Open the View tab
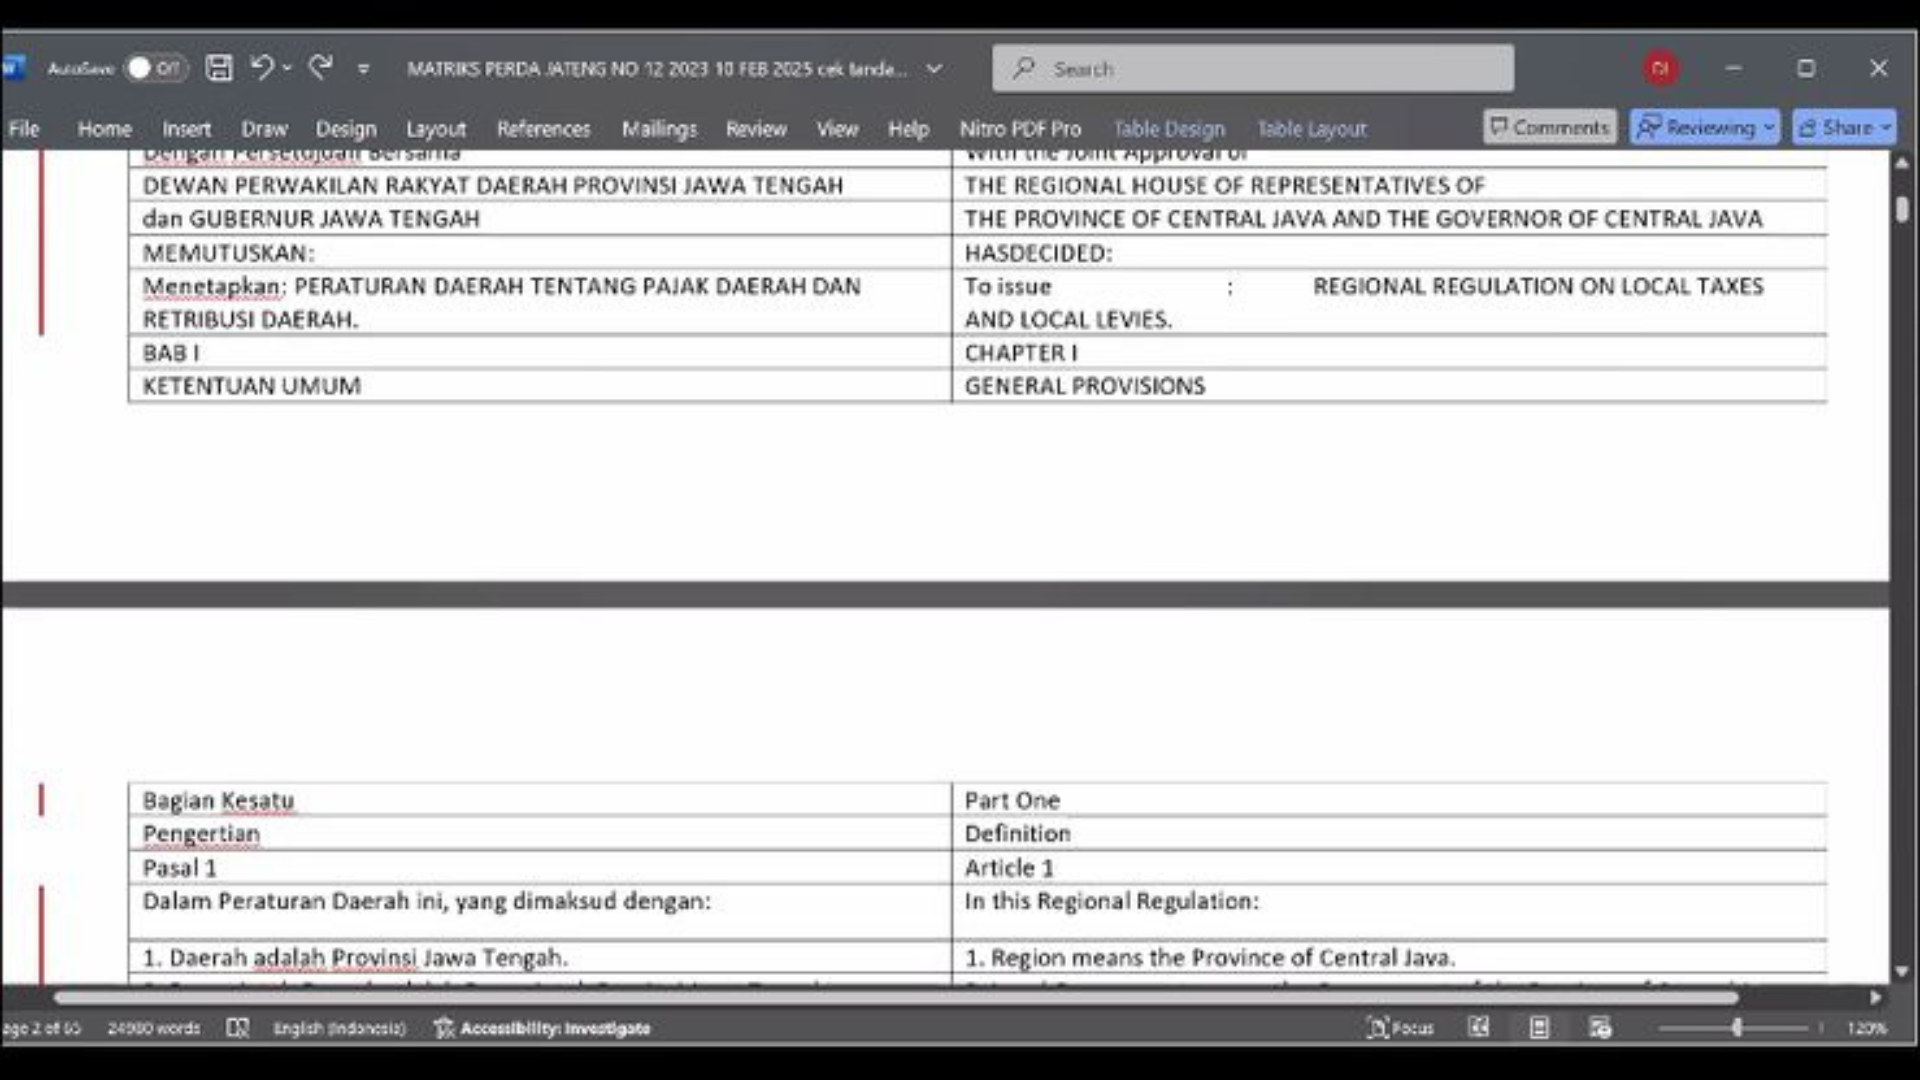Viewport: 1920px width, 1080px height. tap(837, 129)
